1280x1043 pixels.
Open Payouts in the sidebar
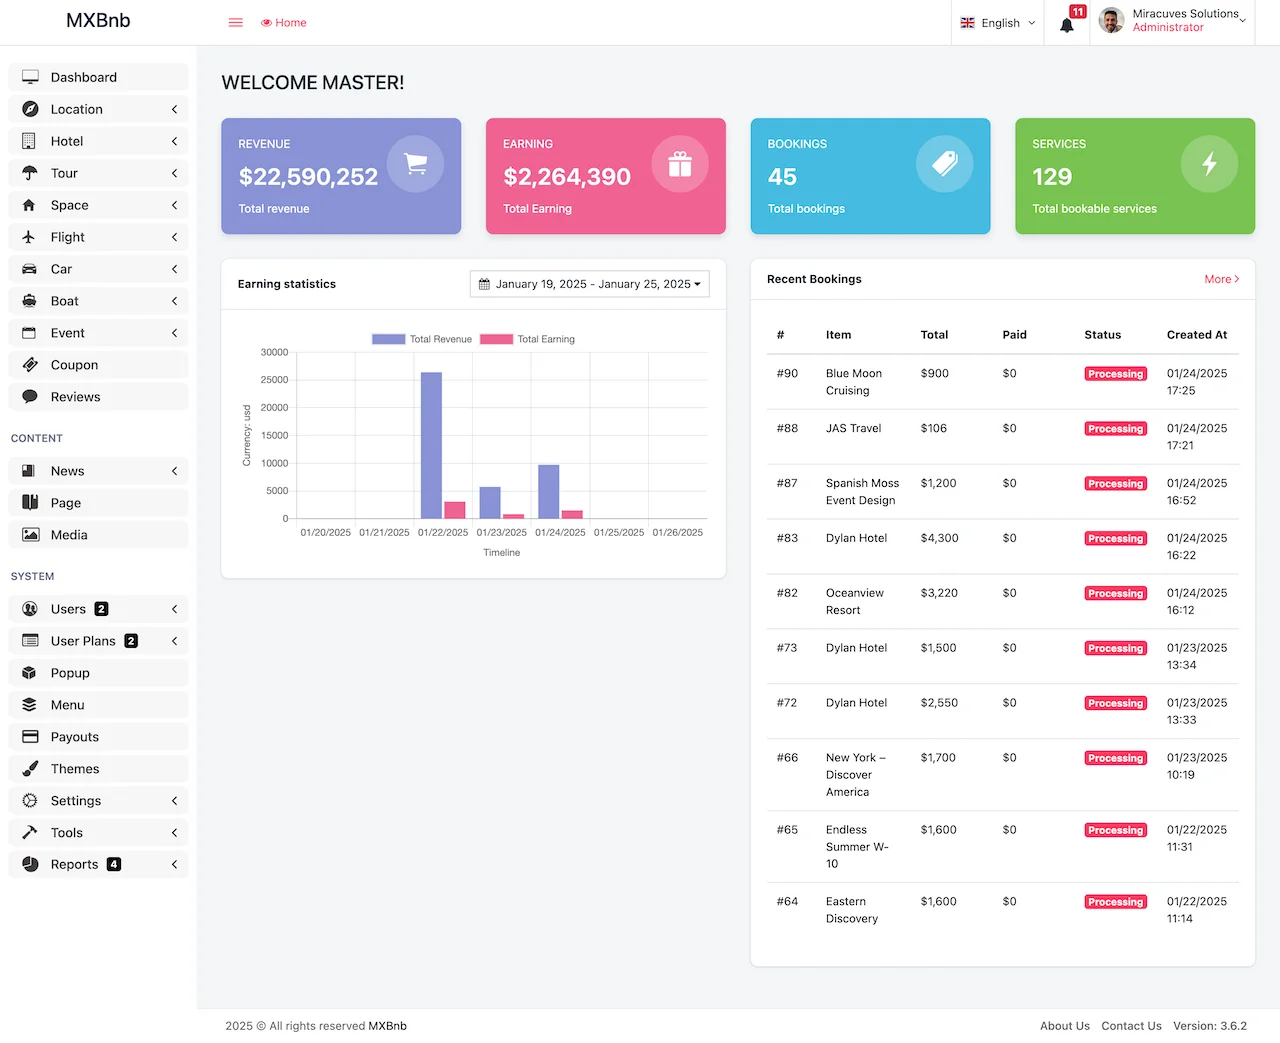pos(75,737)
